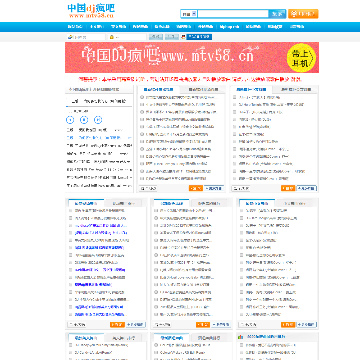Click the QQ penguin login button
Viewport: 360px width, 360px height.
click(x=196, y=37)
